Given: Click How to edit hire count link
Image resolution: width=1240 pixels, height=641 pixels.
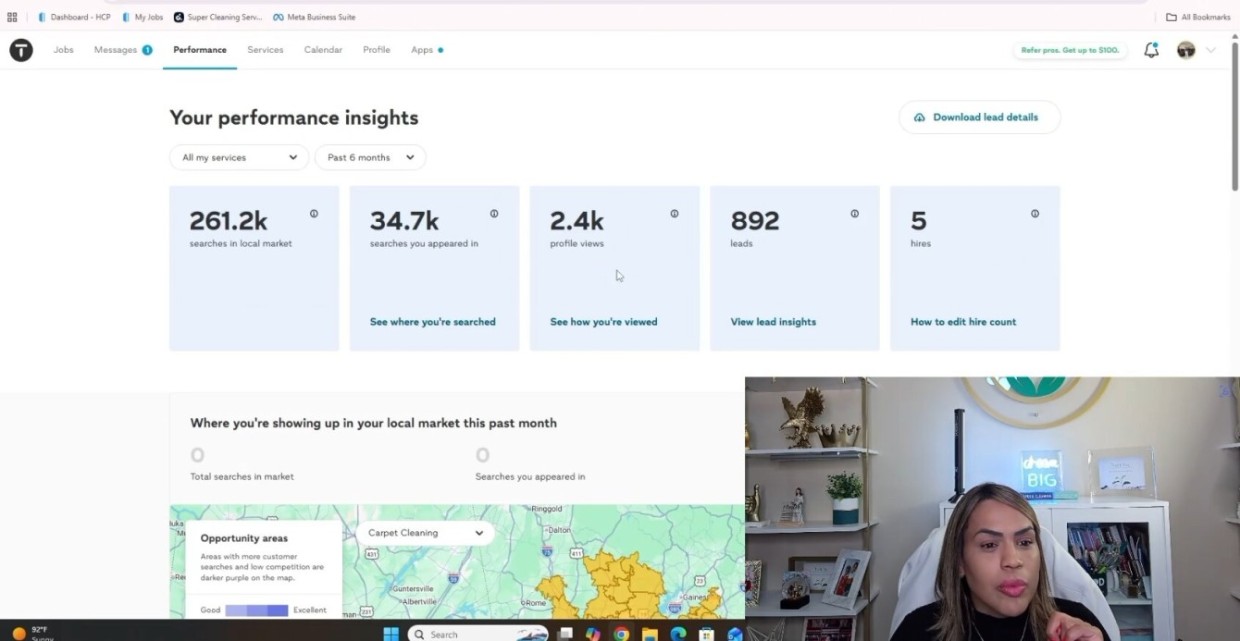Looking at the screenshot, I should (x=963, y=322).
